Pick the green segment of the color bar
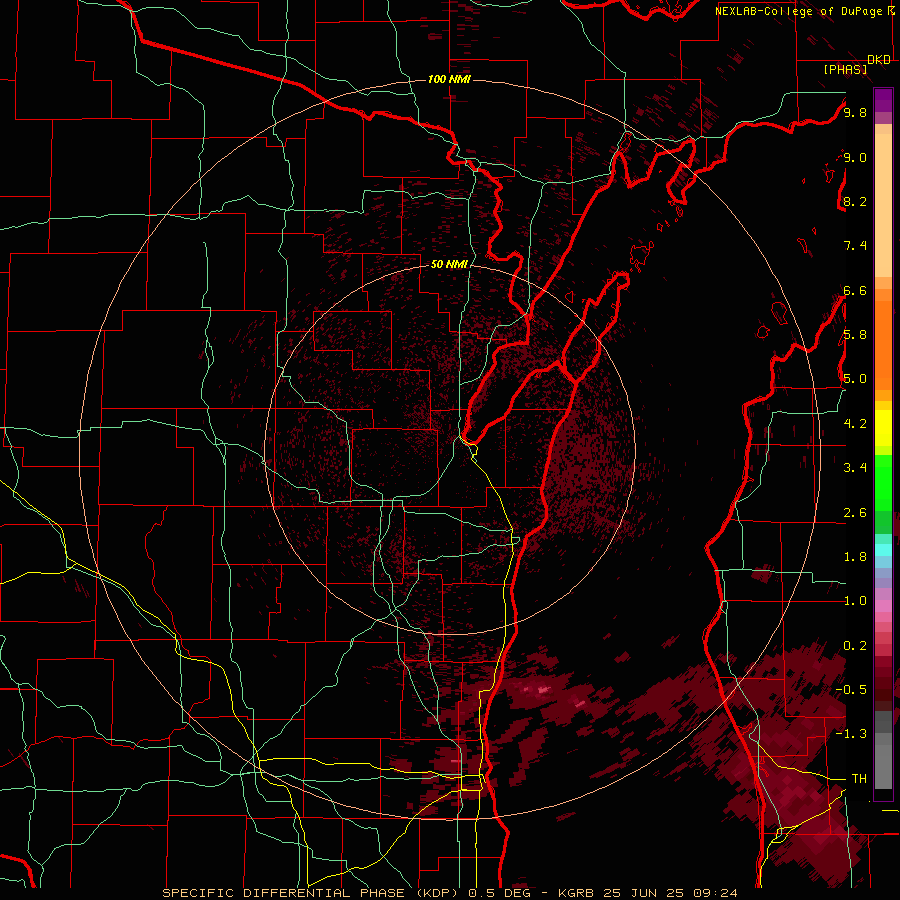The width and height of the screenshot is (900, 900). (883, 483)
